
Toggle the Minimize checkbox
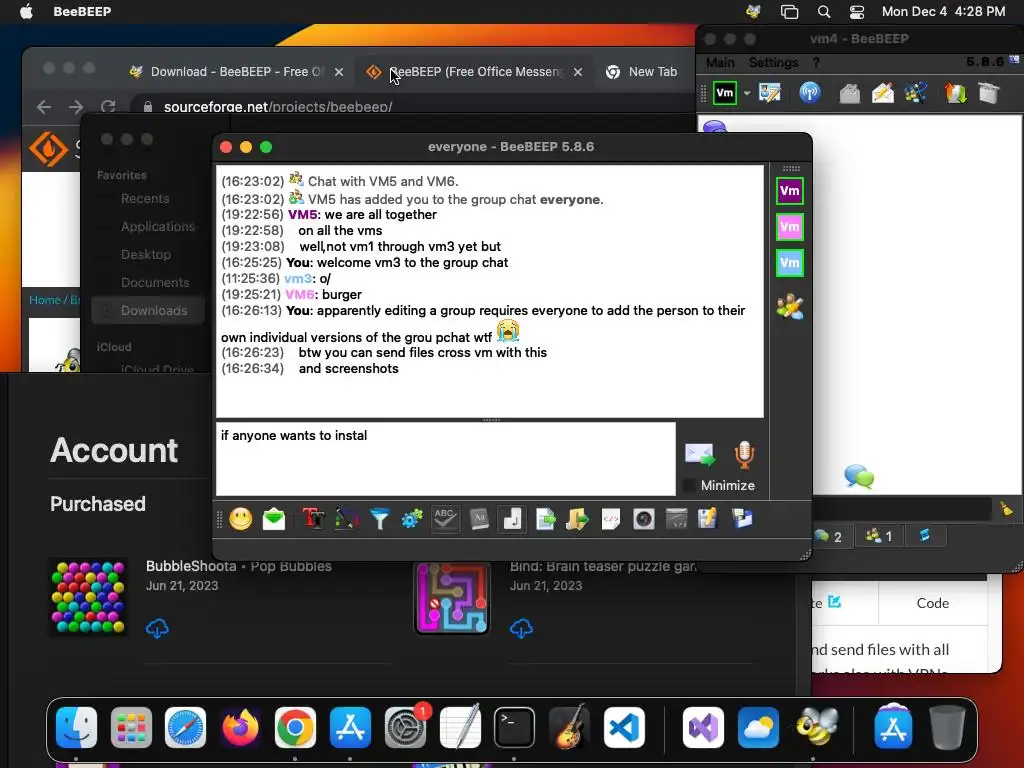click(x=688, y=485)
